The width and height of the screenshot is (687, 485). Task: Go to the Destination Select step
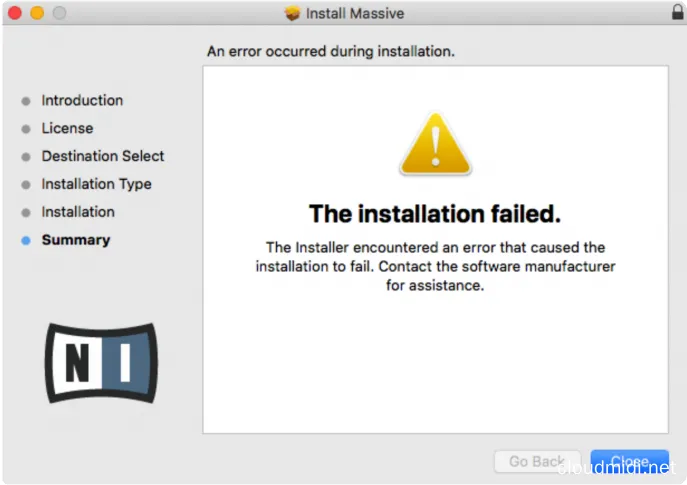tap(103, 156)
